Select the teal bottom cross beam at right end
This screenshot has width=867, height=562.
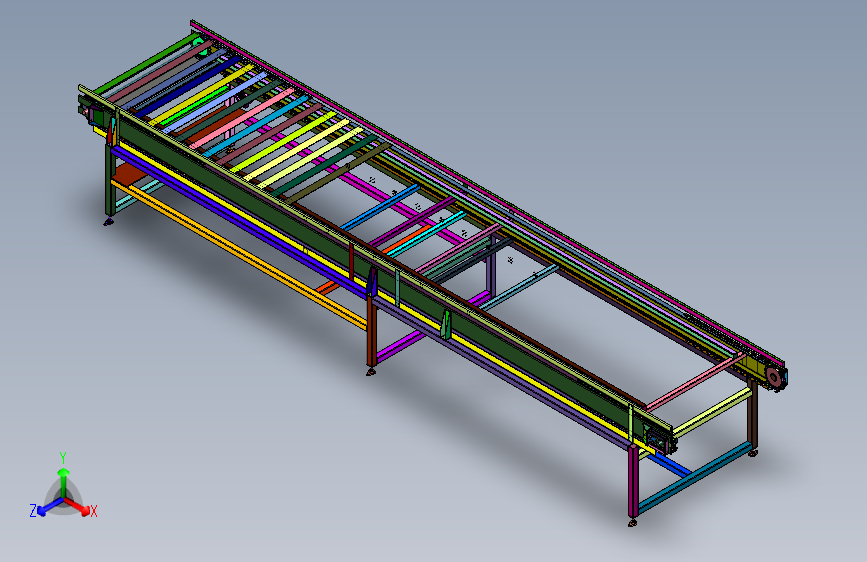point(696,477)
